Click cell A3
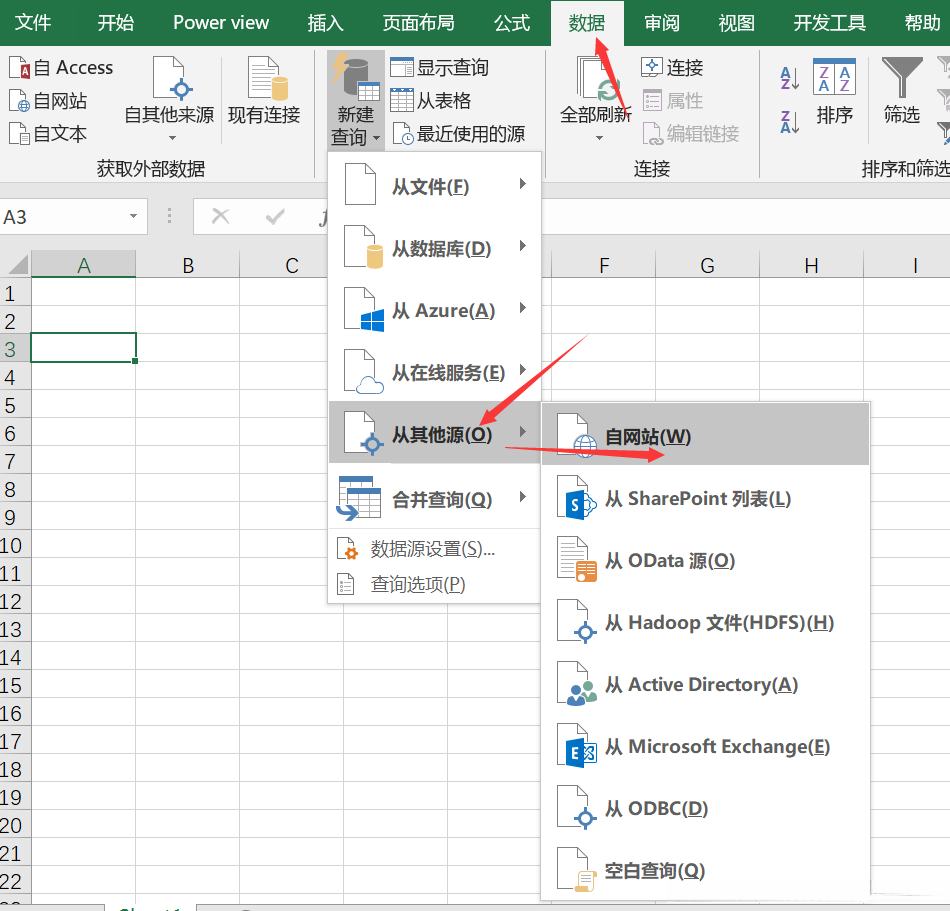The height and width of the screenshot is (911, 950). point(84,348)
